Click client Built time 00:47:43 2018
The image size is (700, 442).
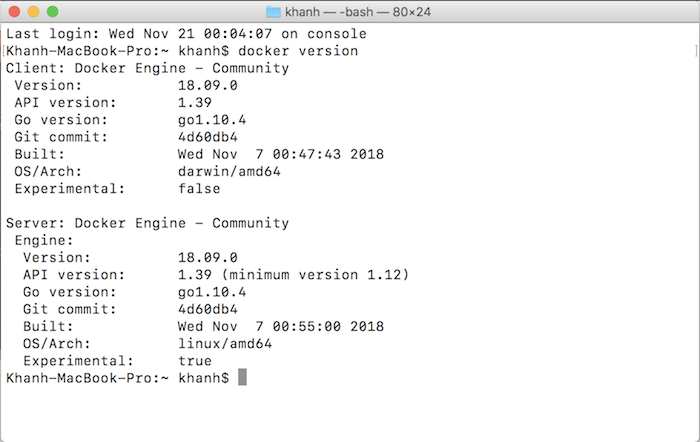pyautogui.click(x=328, y=154)
